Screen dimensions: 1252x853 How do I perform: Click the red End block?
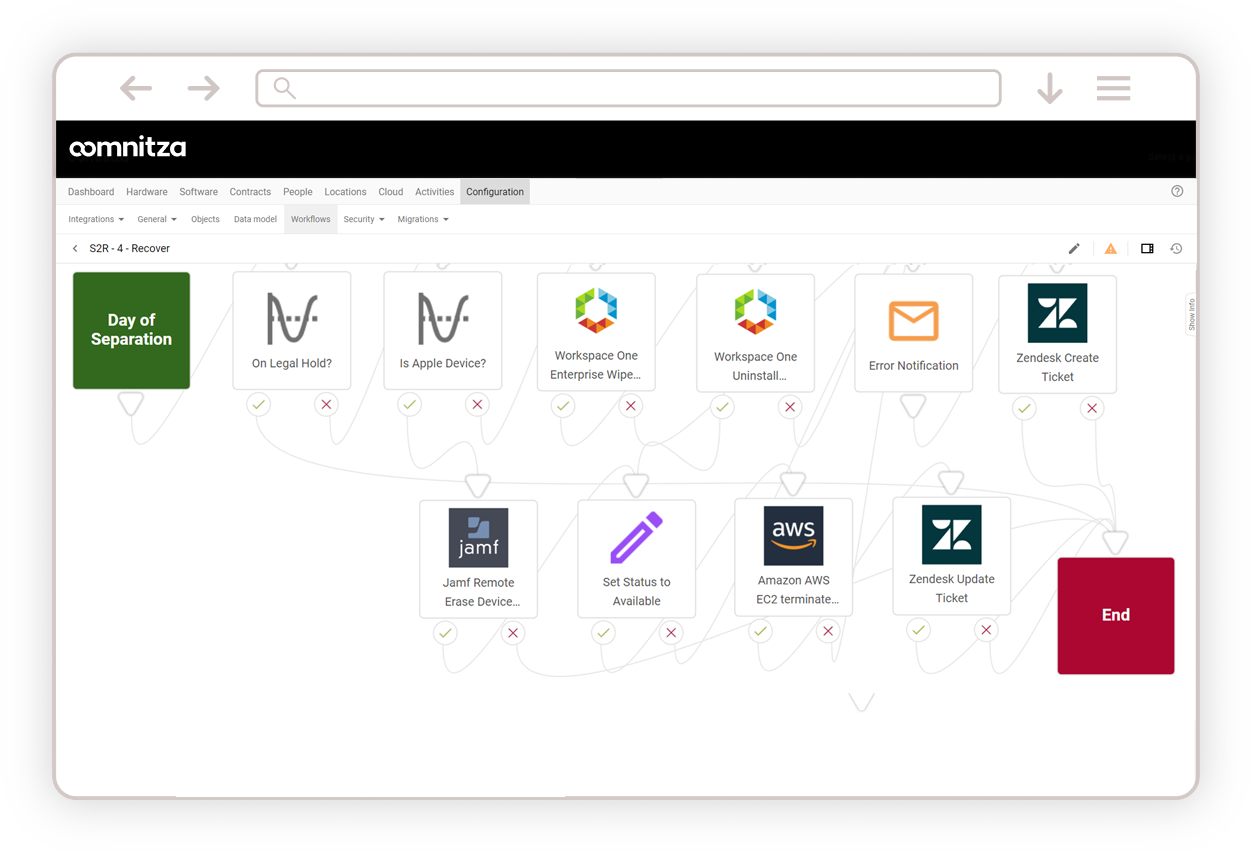click(x=1115, y=615)
